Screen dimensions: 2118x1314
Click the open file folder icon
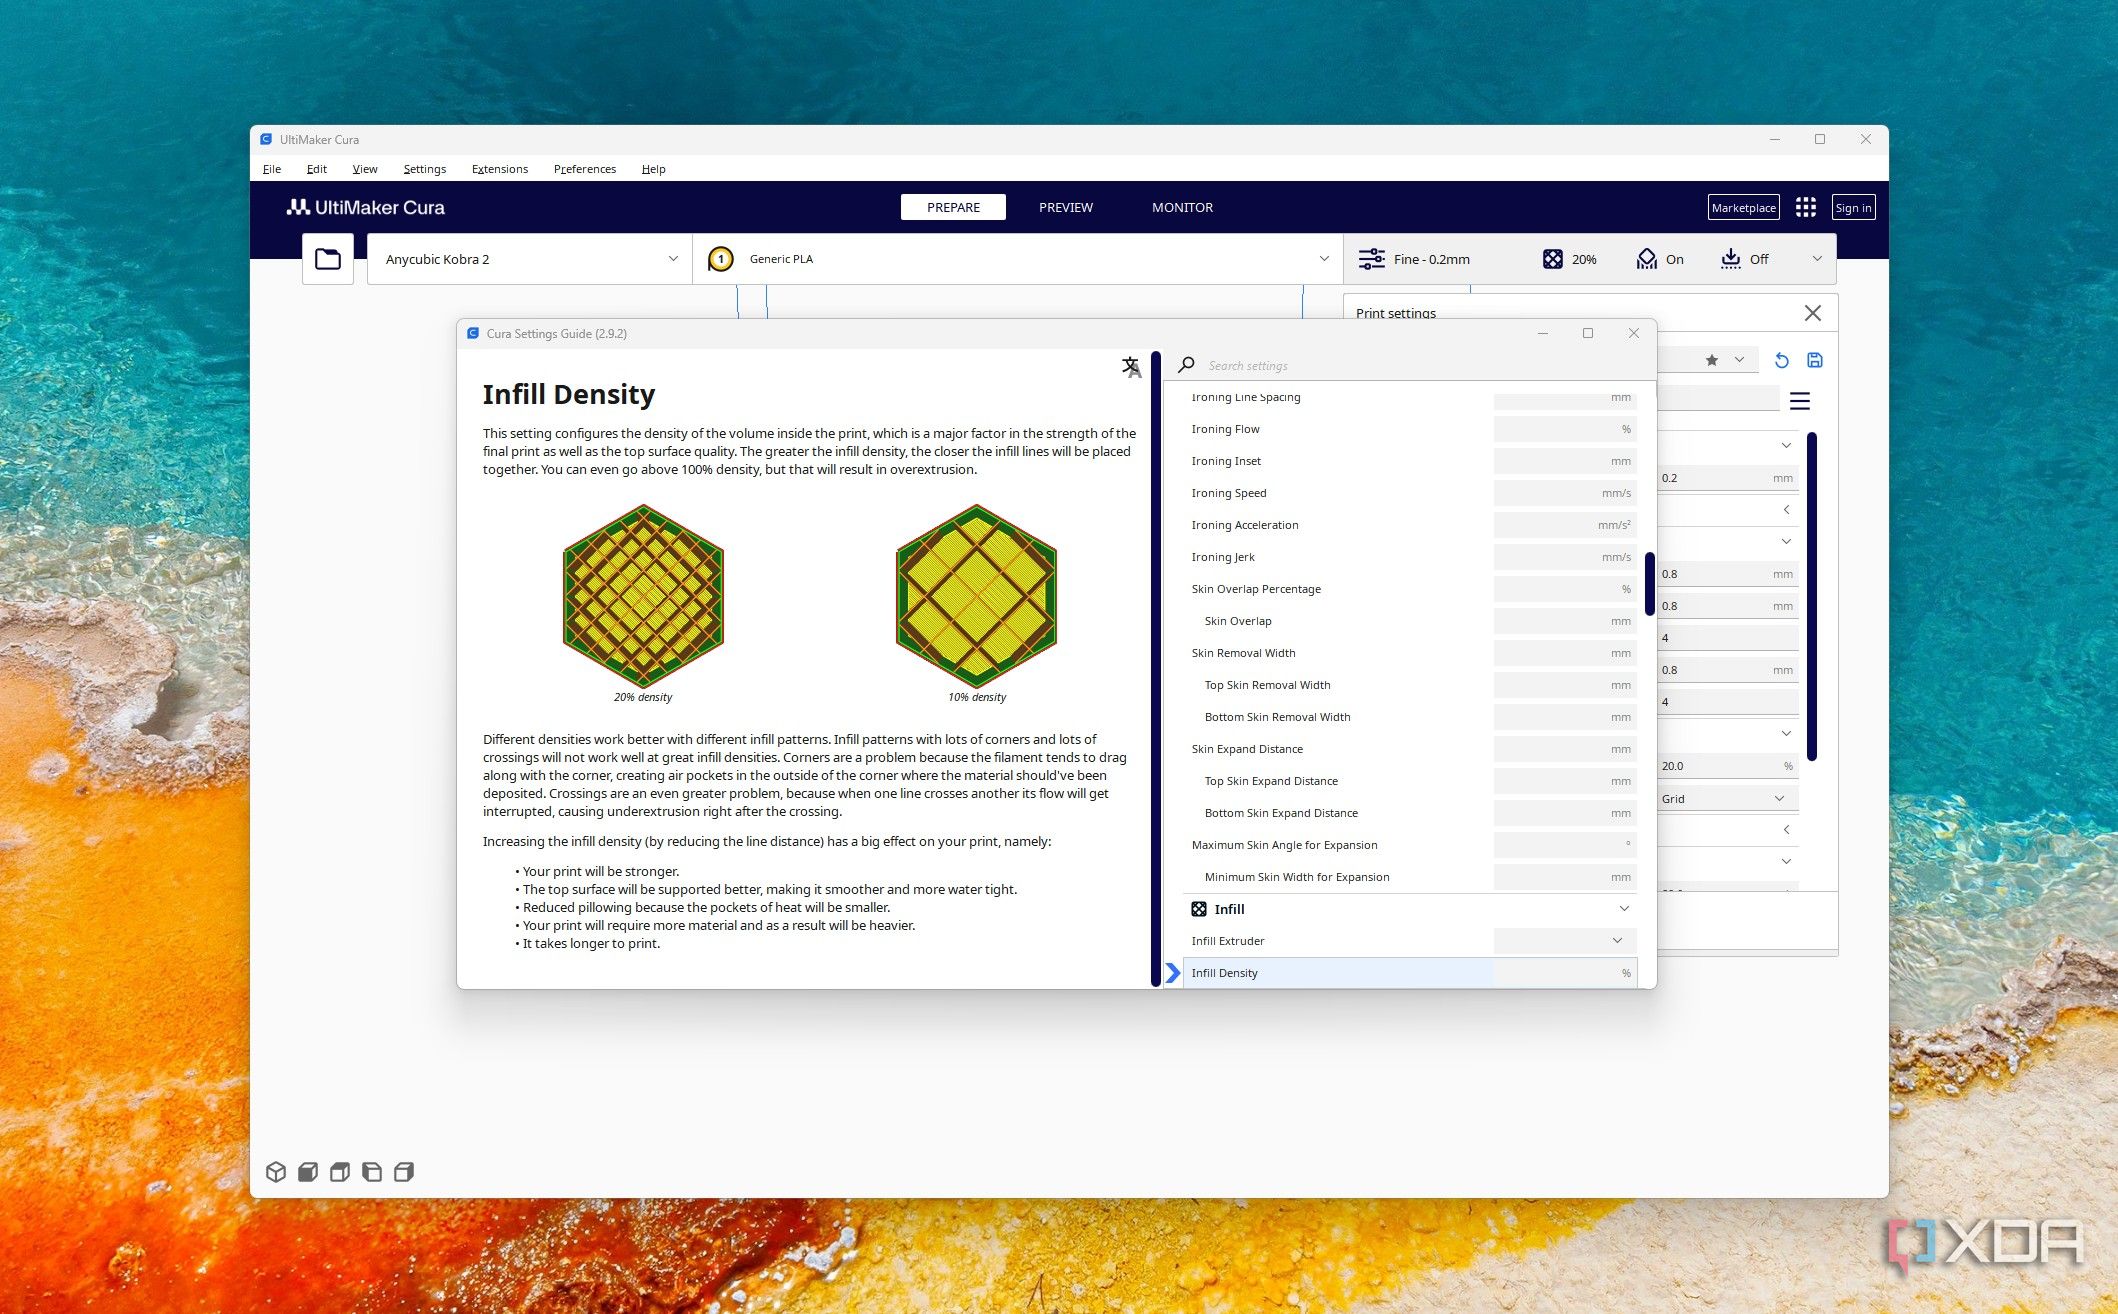coord(328,259)
